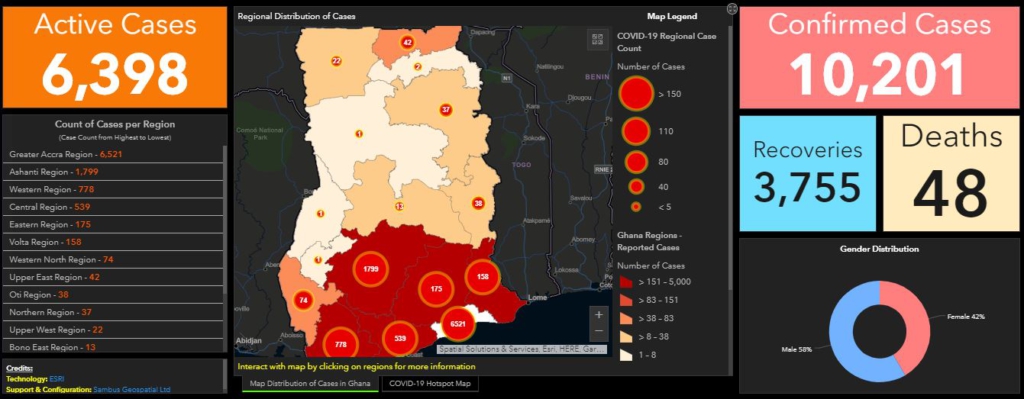Click the 6521 cluster marker on Greater Accra
The image size is (1024, 399).
[x=458, y=324]
